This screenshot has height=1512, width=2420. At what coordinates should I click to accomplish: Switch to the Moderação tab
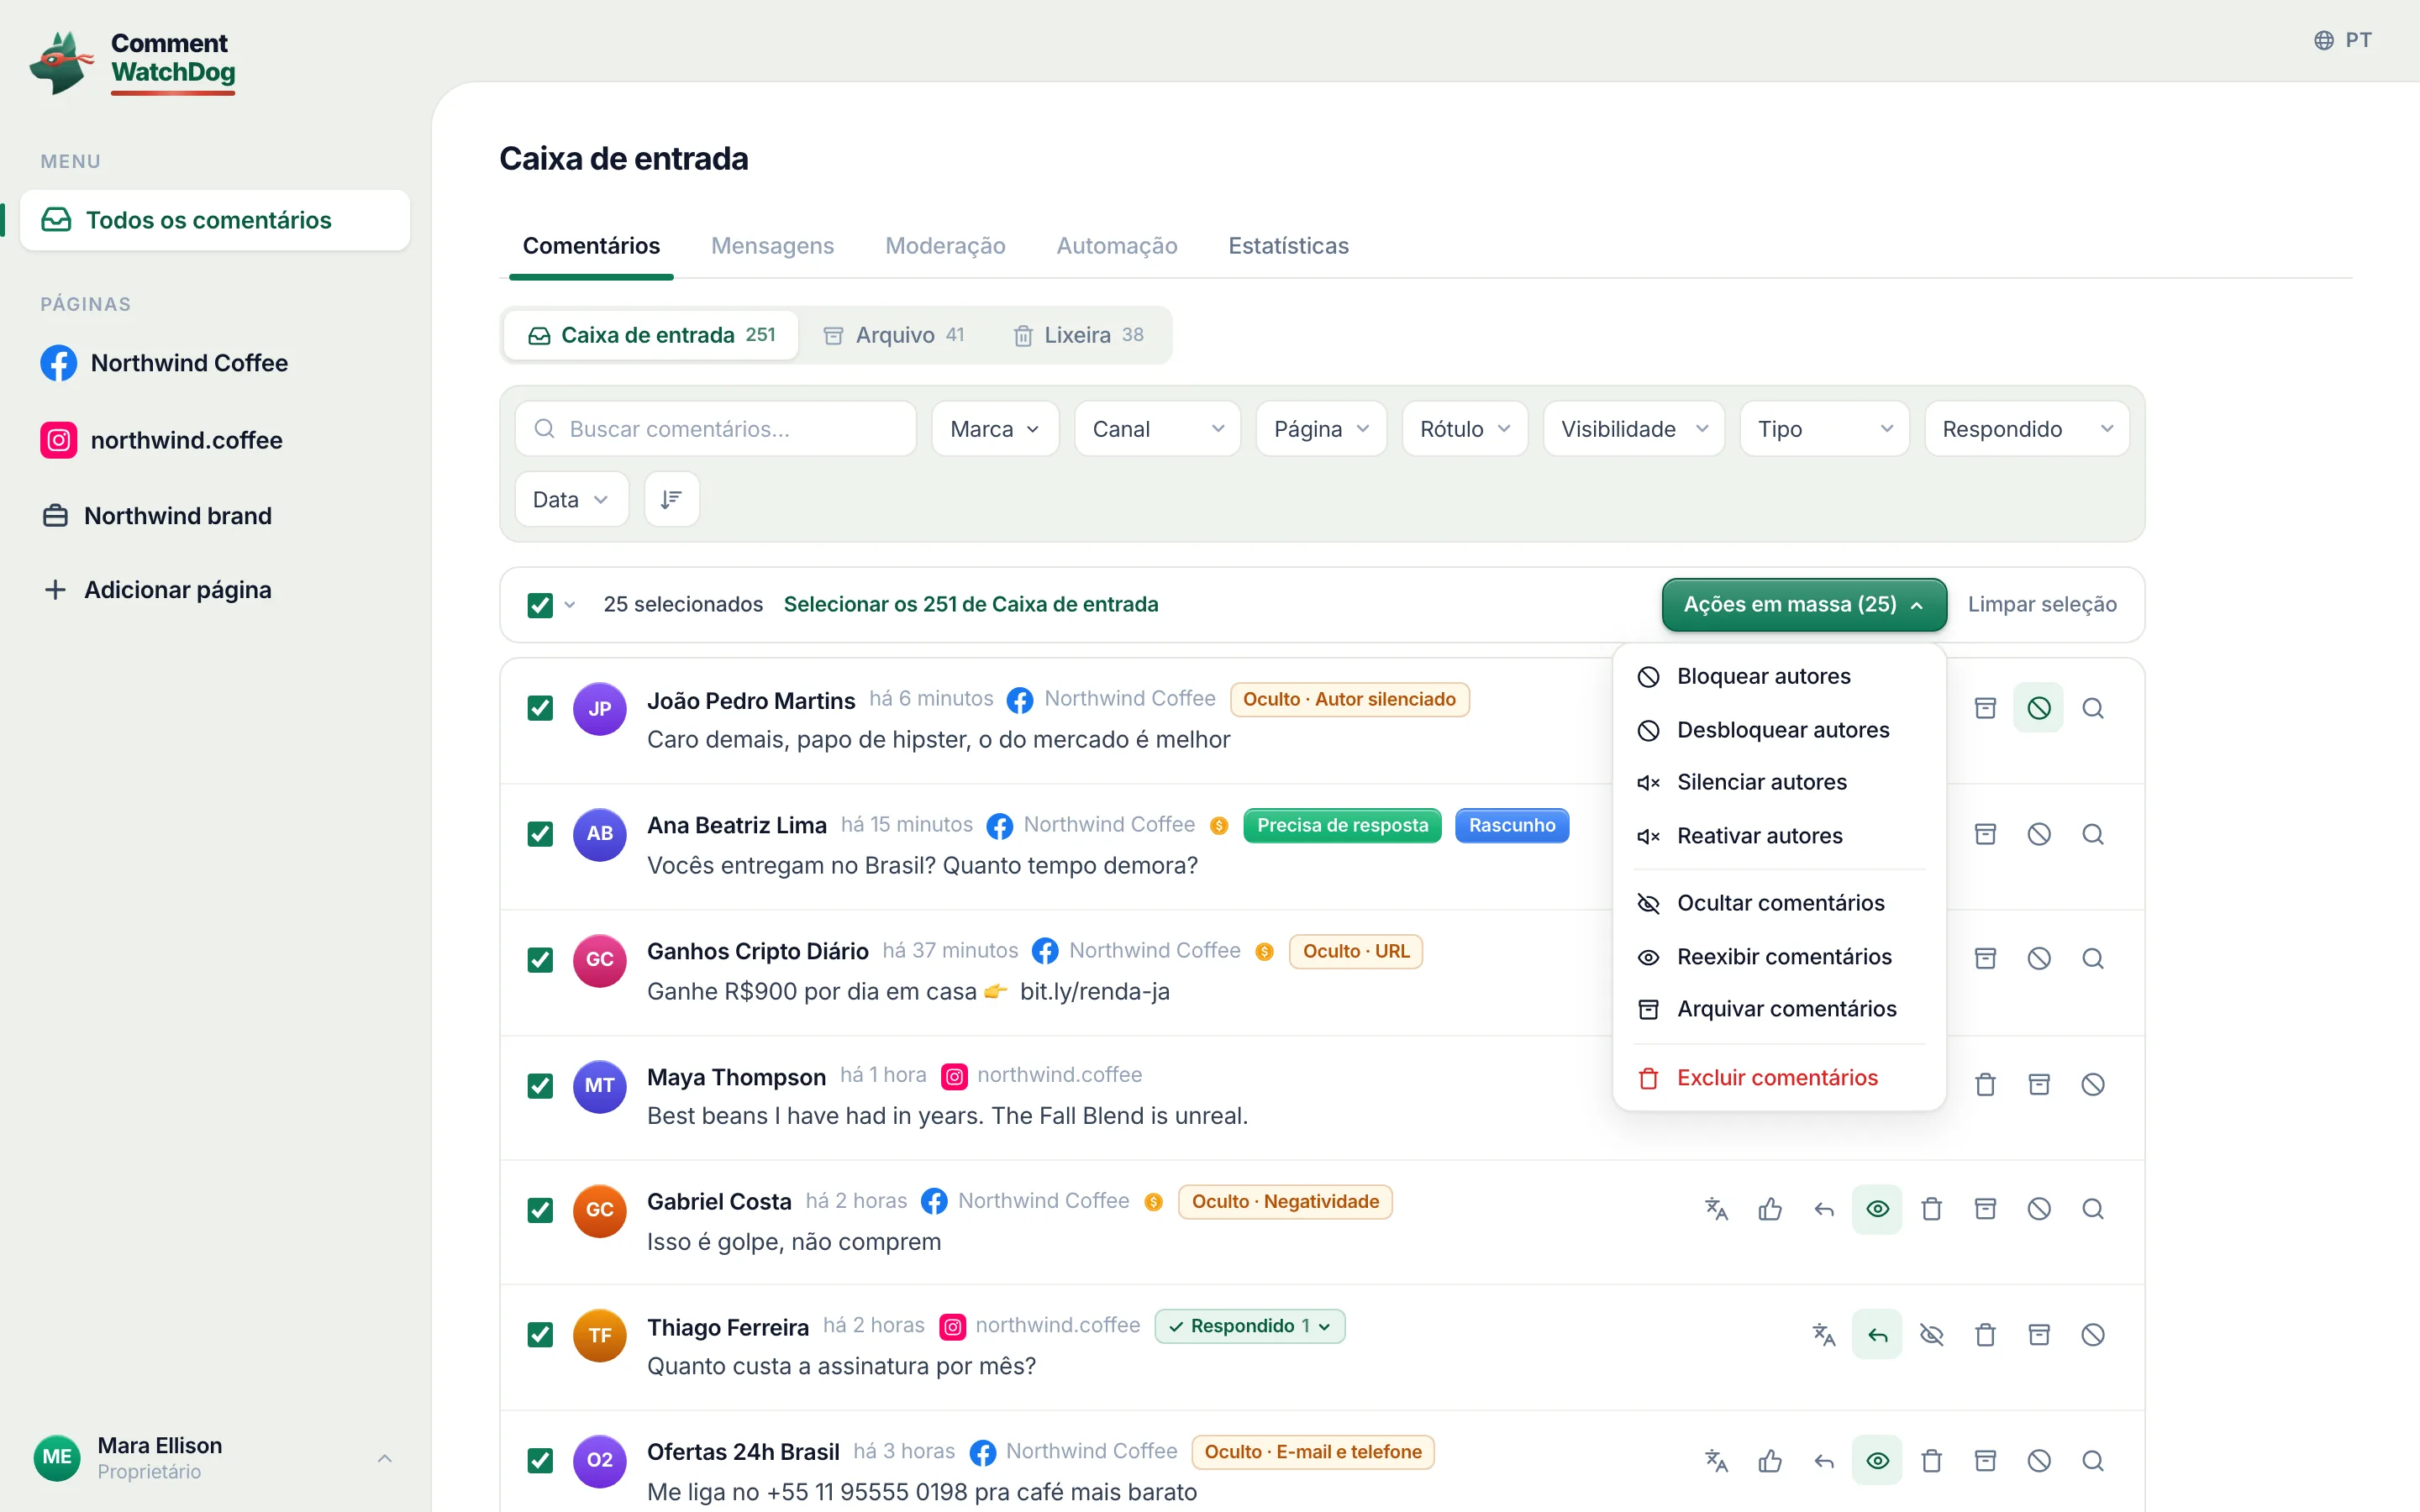point(945,246)
